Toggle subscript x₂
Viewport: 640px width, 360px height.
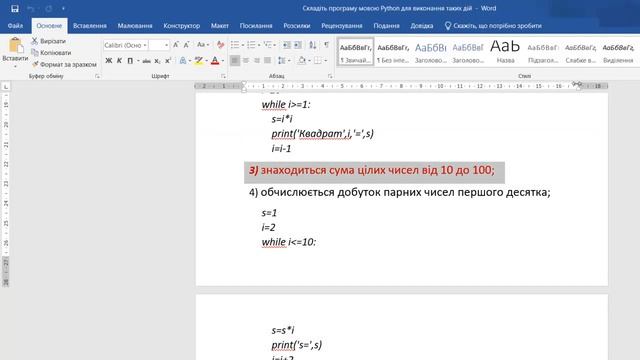(157, 61)
